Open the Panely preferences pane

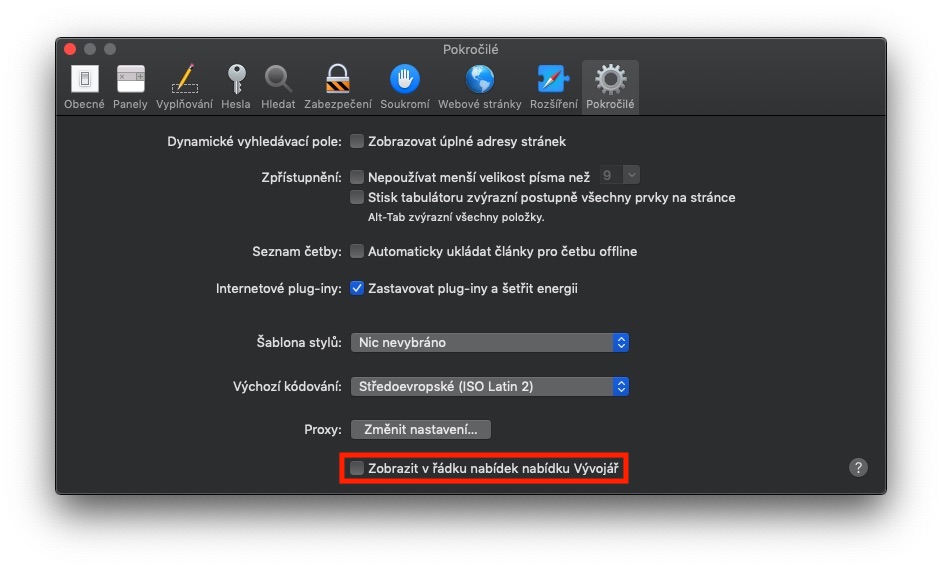pos(130,87)
